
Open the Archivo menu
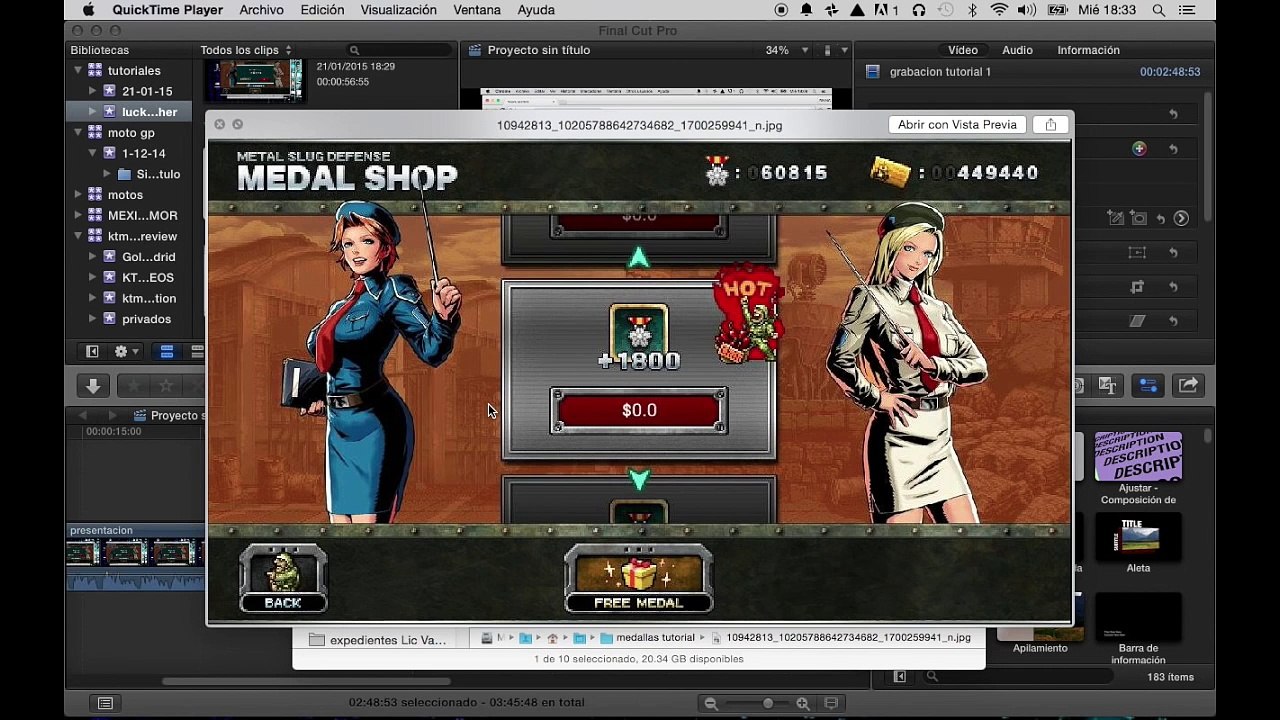pyautogui.click(x=260, y=10)
